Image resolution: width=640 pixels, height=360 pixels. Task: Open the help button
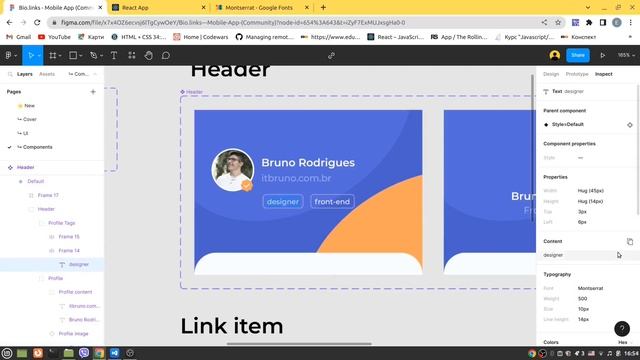(x=622, y=329)
